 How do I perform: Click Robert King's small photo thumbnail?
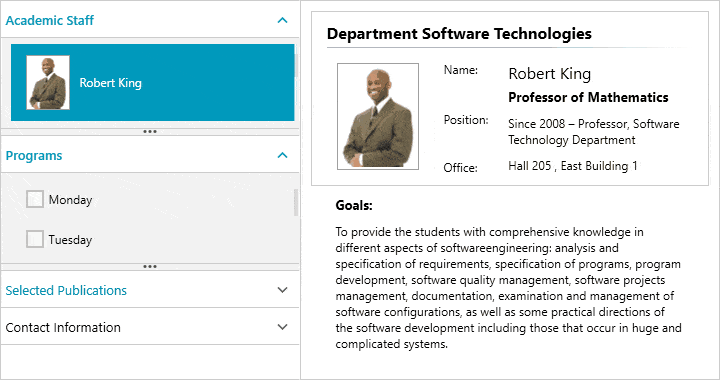point(48,83)
